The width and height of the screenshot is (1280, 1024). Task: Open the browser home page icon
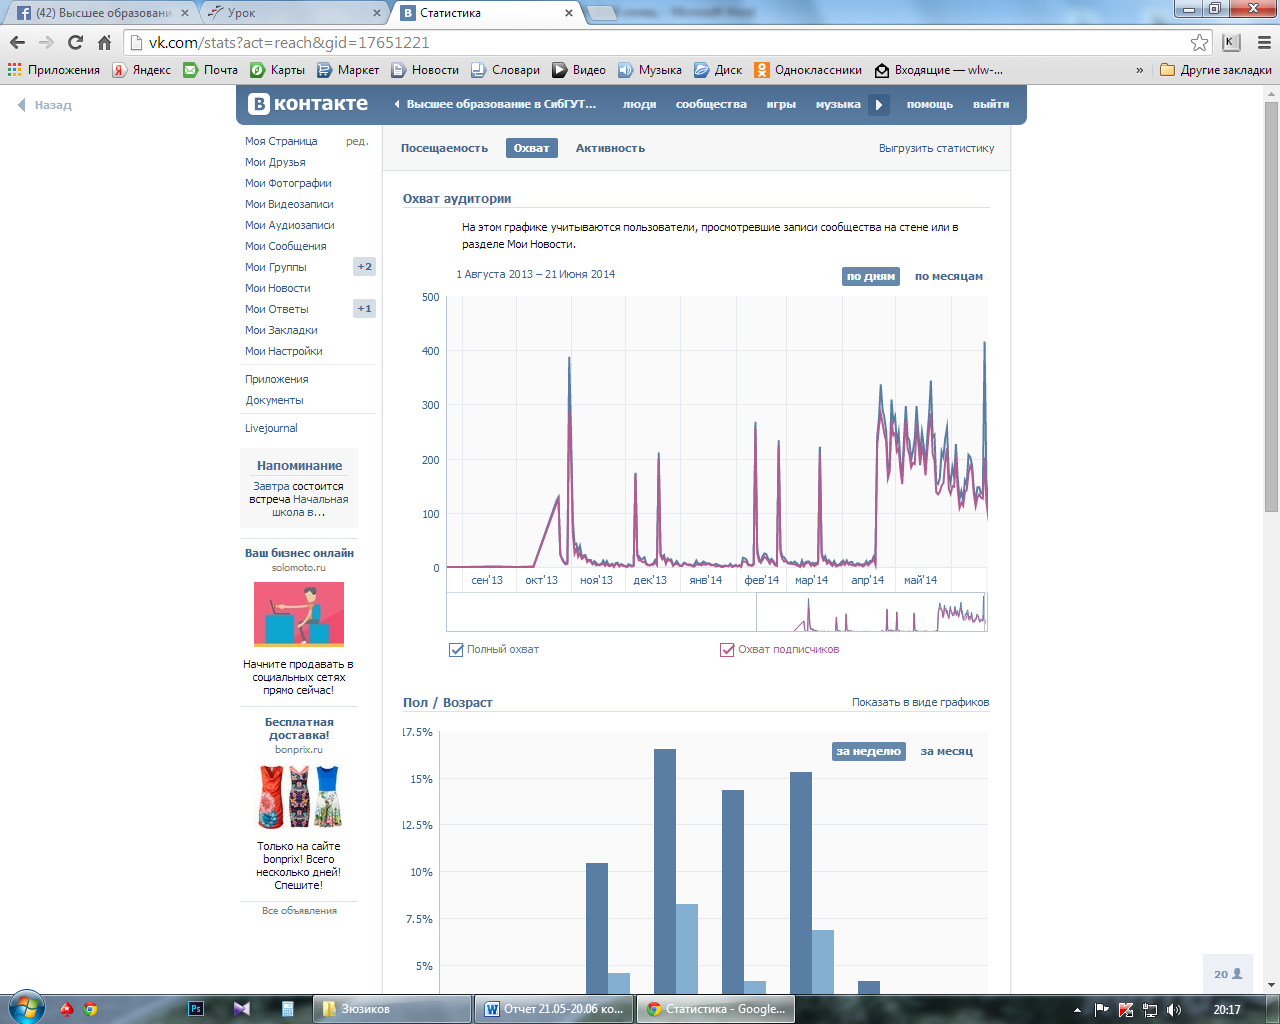(104, 42)
